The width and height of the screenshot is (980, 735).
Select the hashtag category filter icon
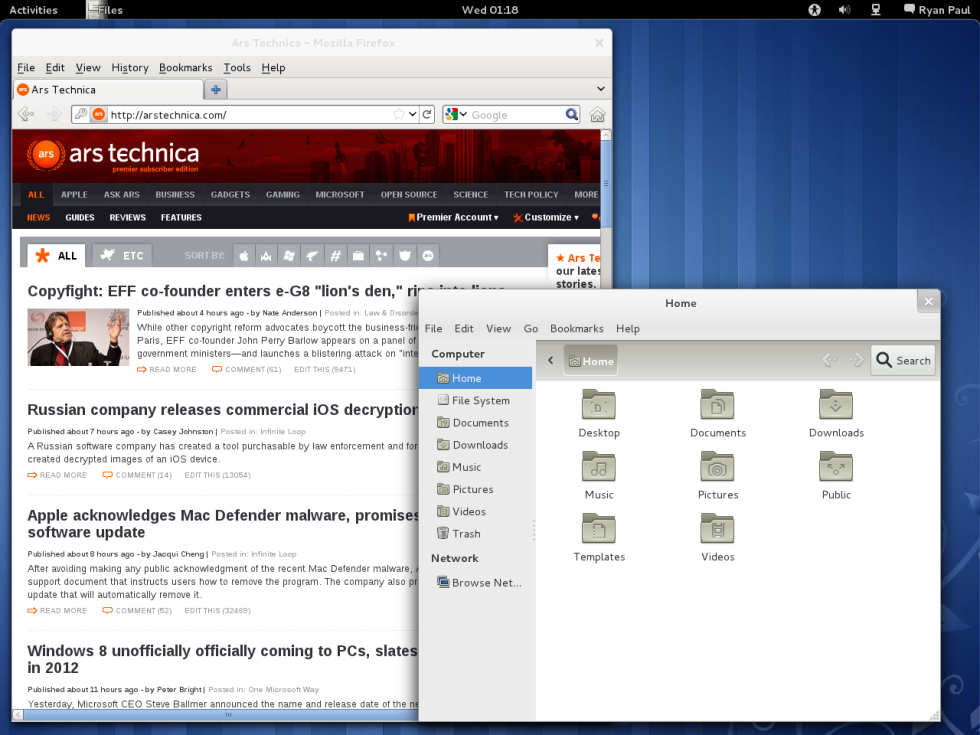[335, 255]
